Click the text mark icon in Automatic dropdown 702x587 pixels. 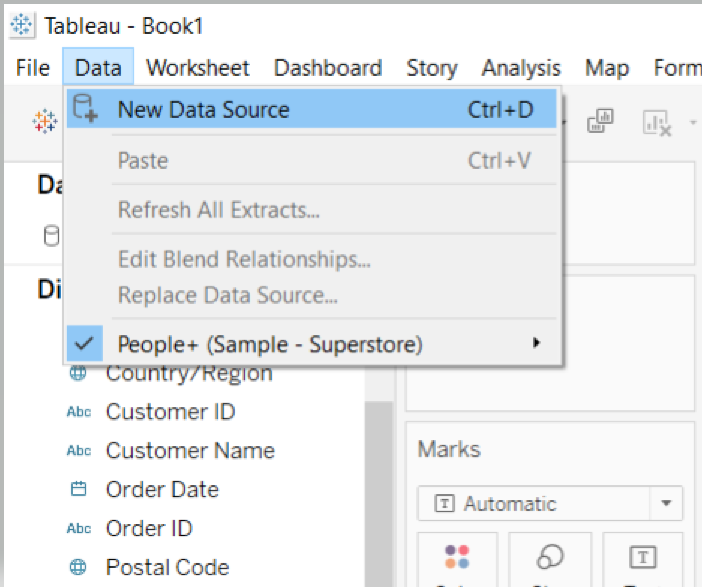(x=444, y=503)
